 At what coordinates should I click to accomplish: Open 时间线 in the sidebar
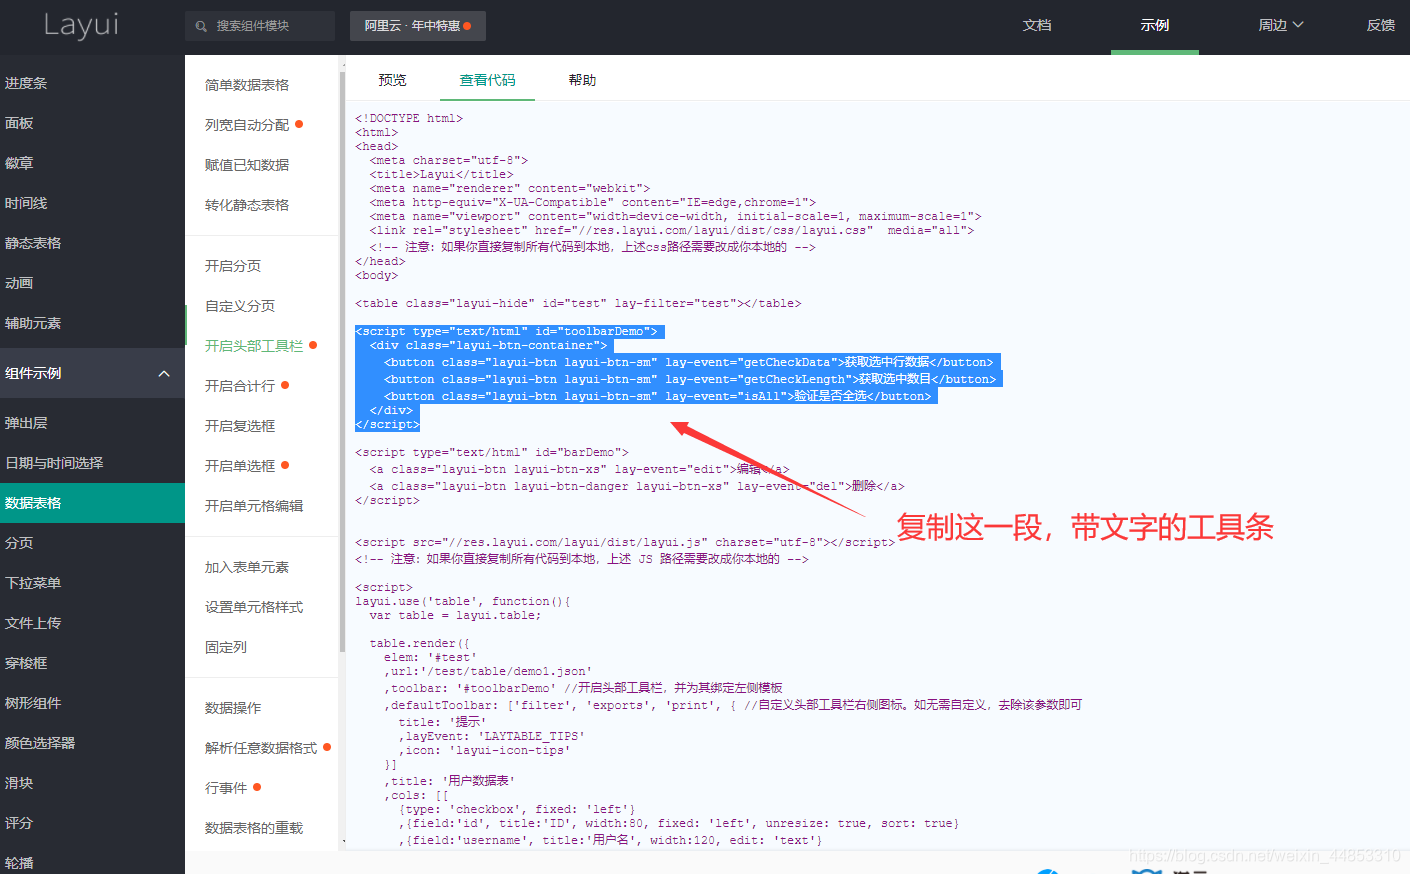pos(92,203)
